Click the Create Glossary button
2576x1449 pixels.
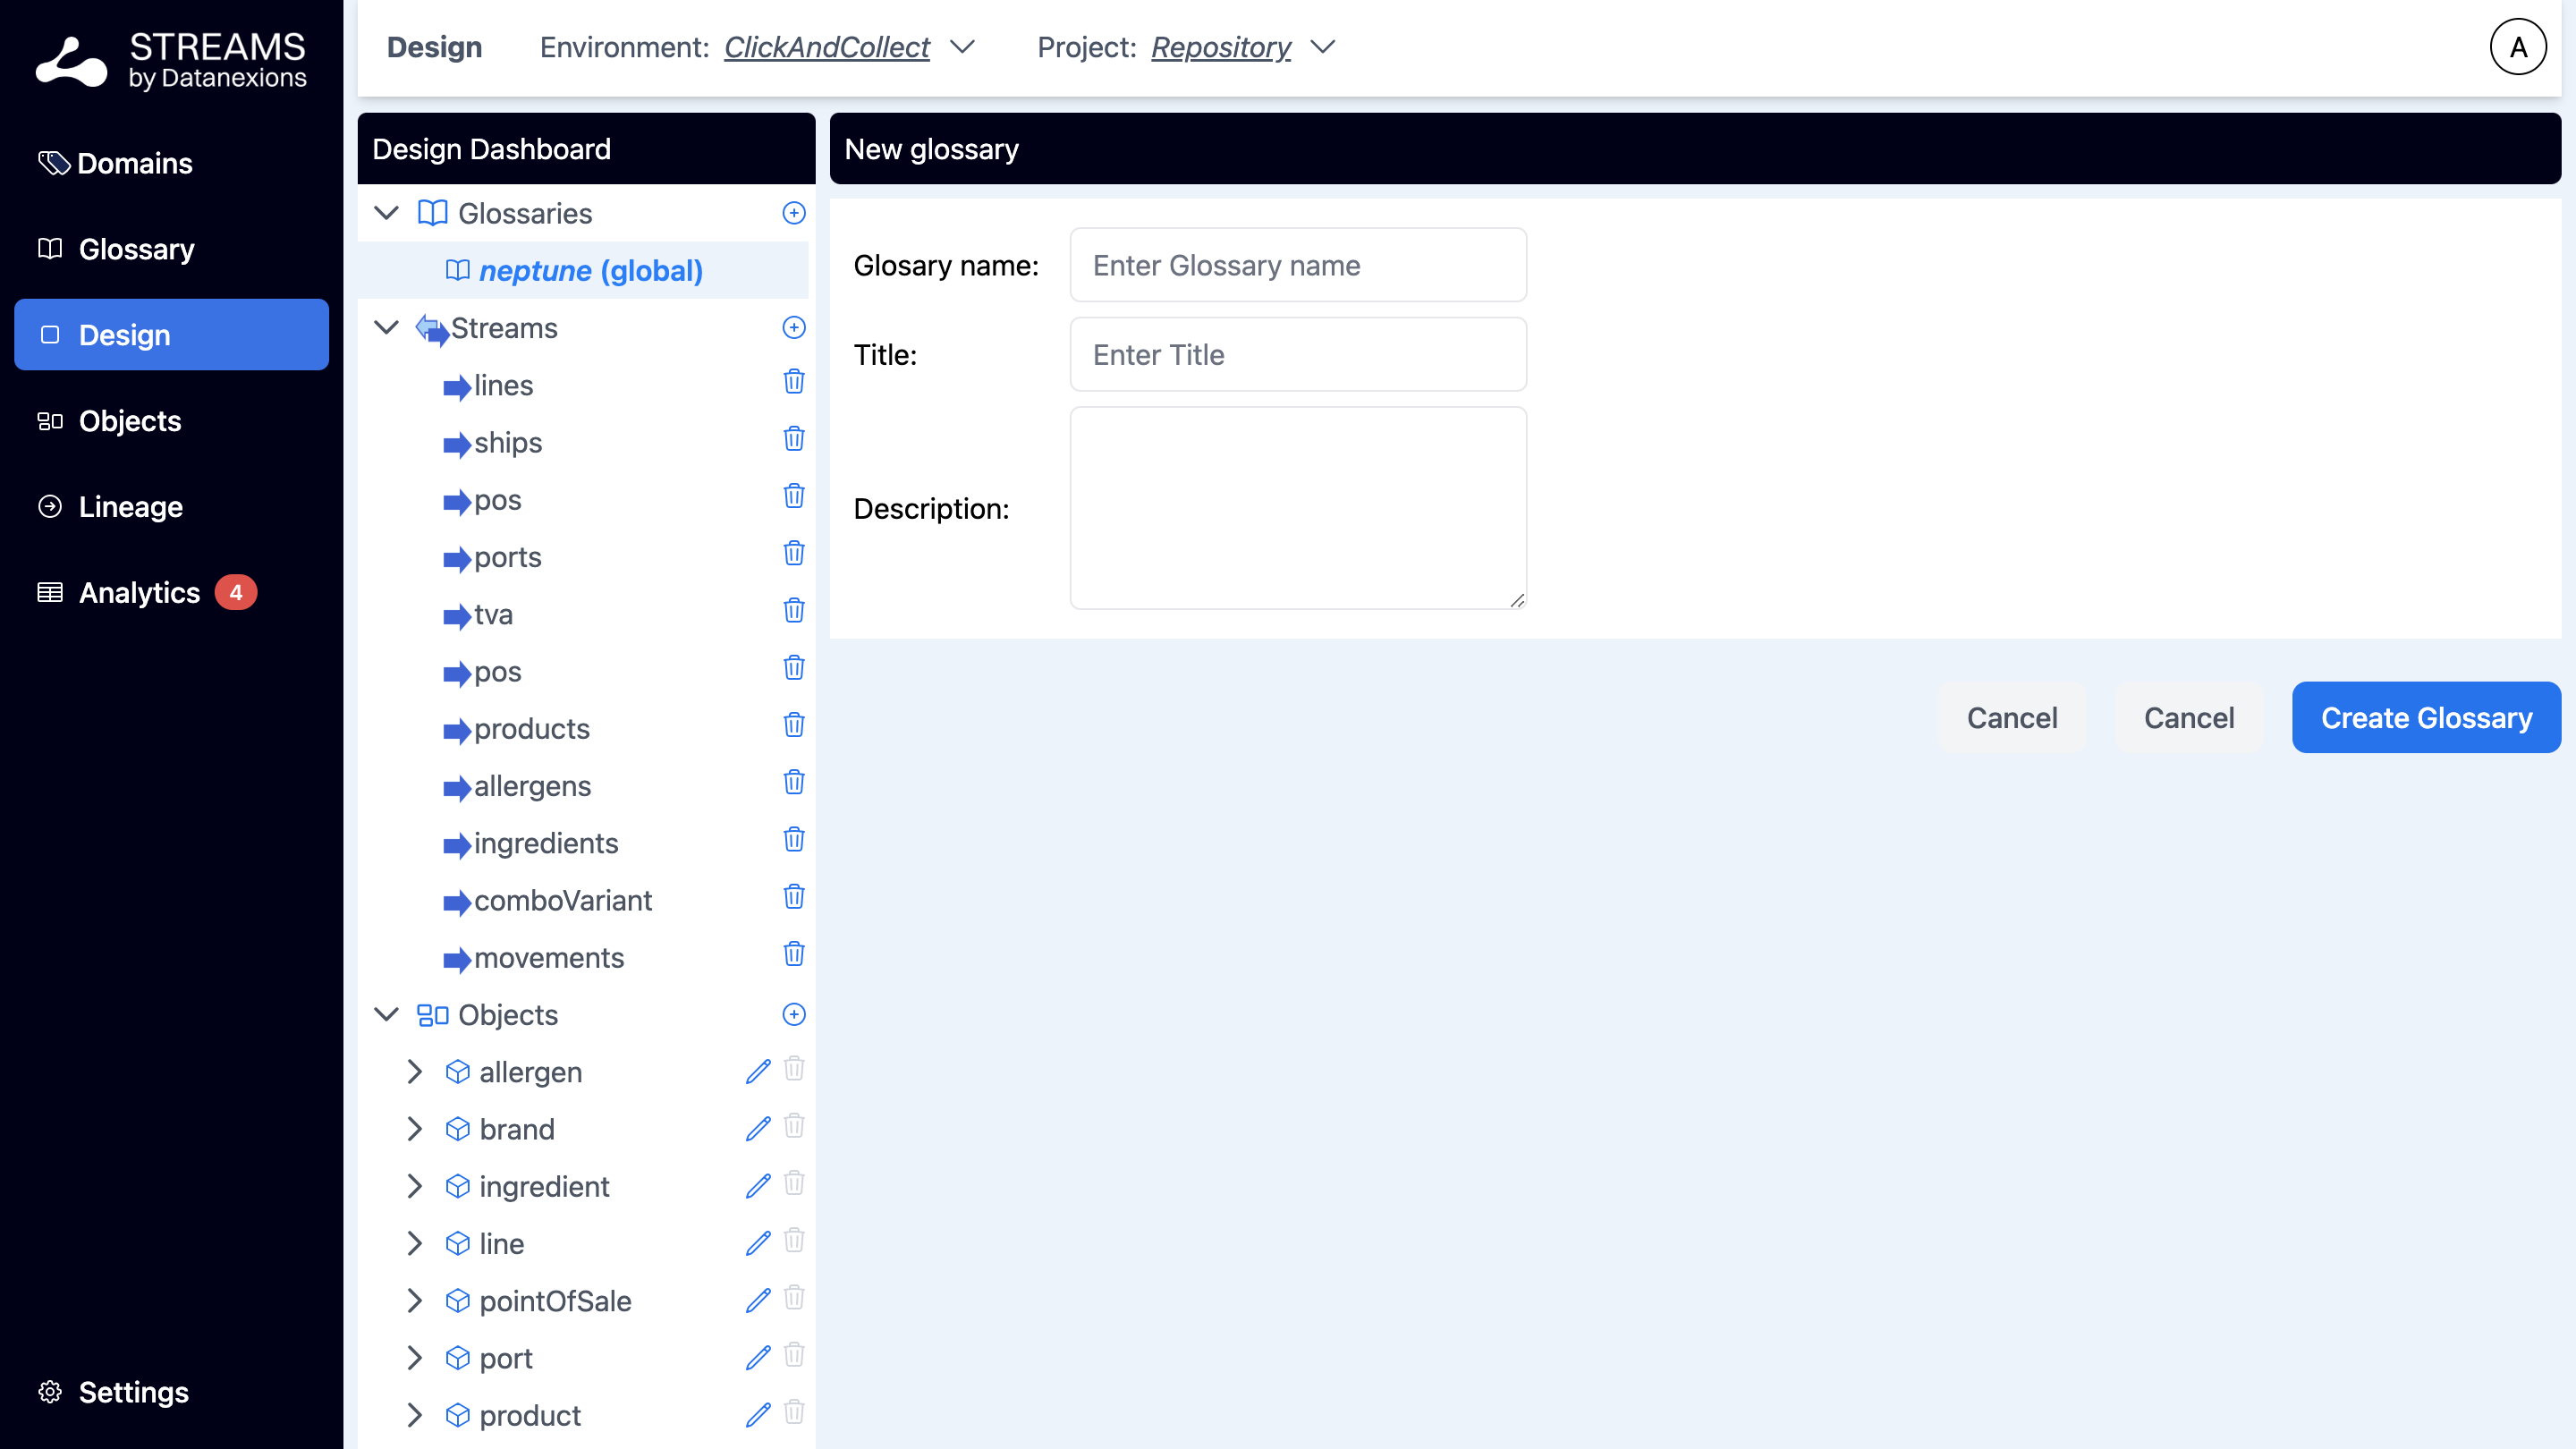click(2425, 717)
